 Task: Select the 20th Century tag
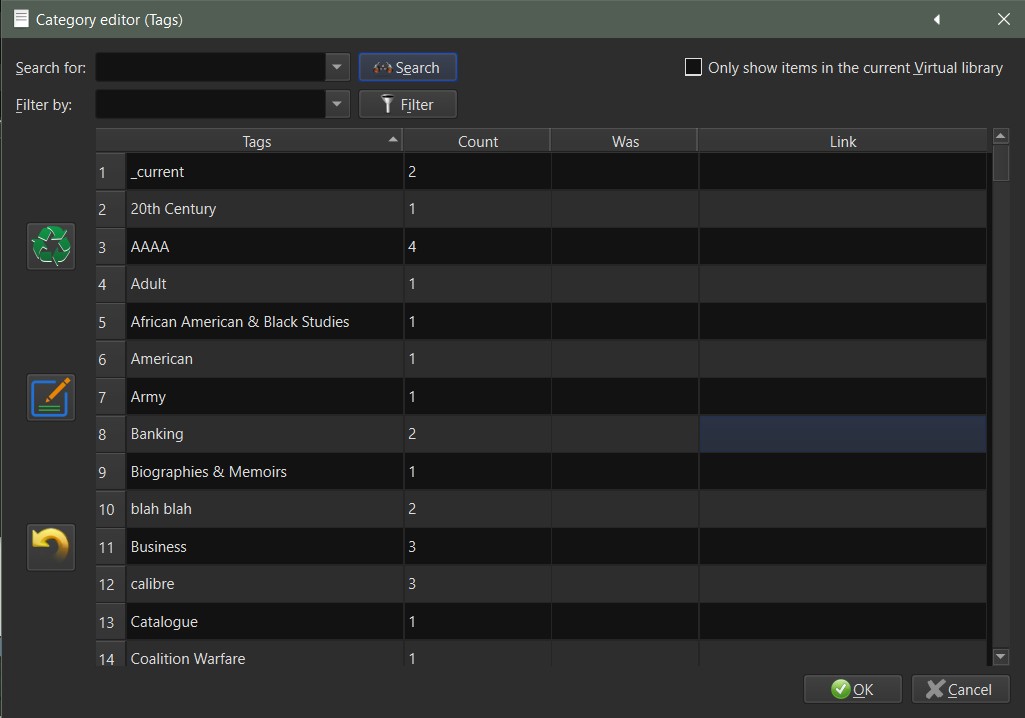[265, 209]
